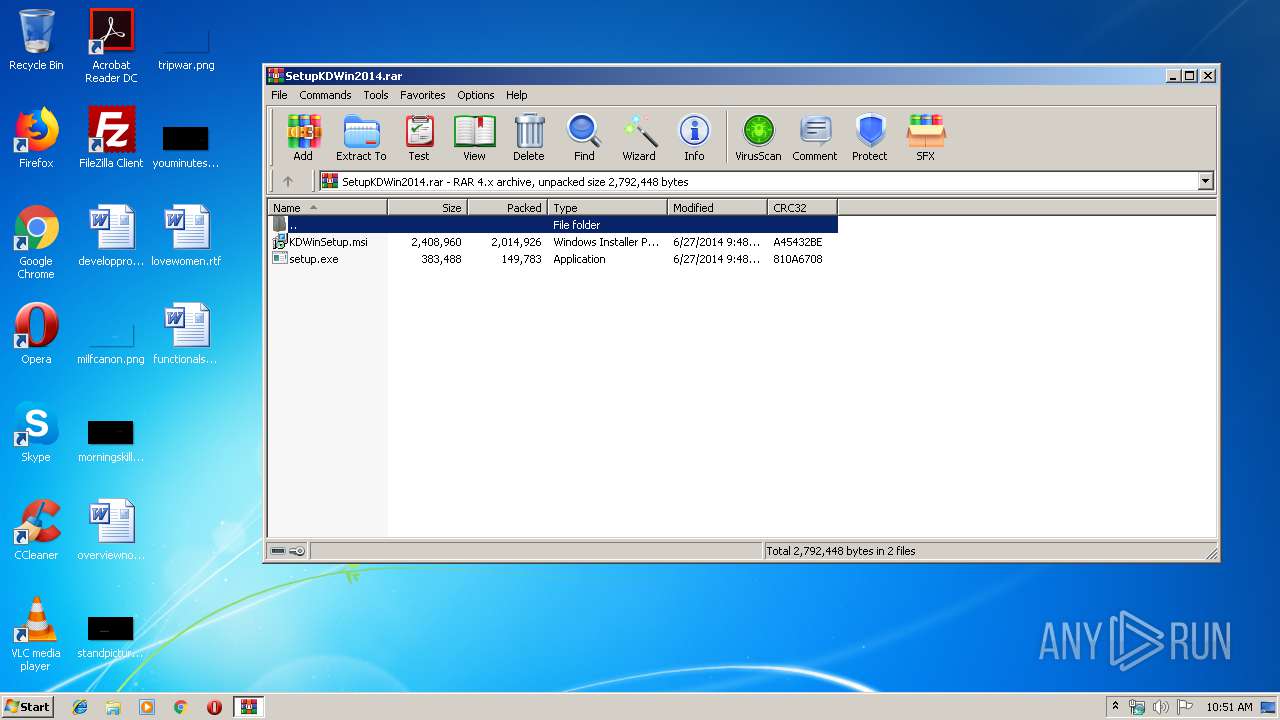This screenshot has width=1280, height=720.
Task: Open Opera desktop shortcut
Action: point(36,334)
